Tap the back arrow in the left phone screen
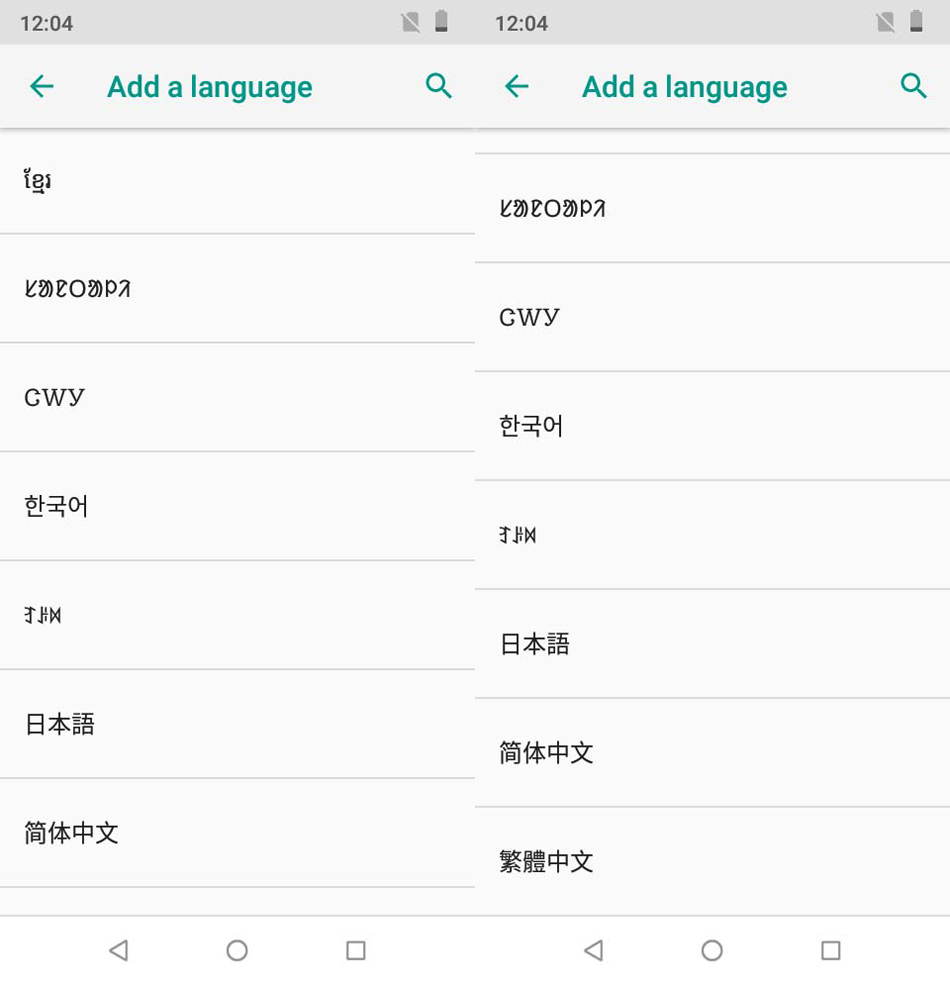The image size is (950, 986). point(42,86)
